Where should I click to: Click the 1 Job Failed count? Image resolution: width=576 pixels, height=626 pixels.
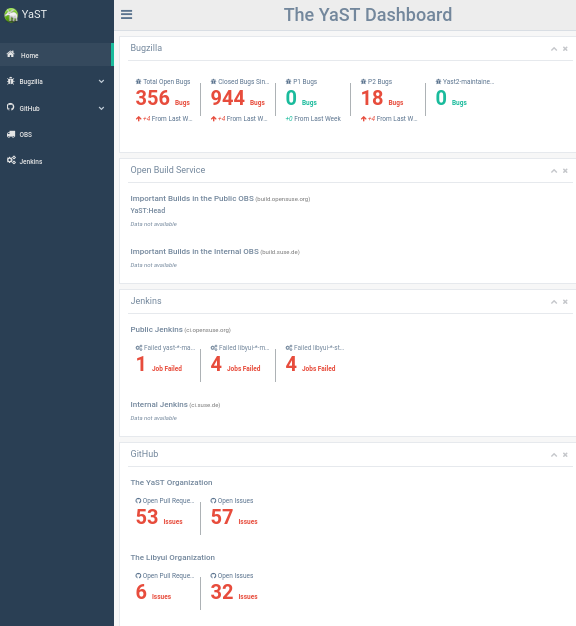point(141,364)
